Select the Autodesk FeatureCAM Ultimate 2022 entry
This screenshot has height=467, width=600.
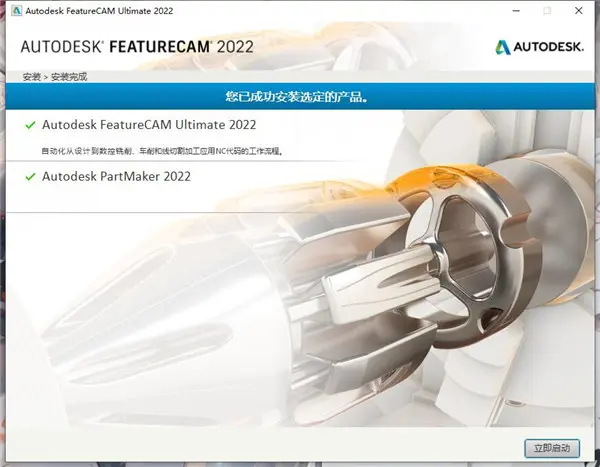click(x=149, y=125)
